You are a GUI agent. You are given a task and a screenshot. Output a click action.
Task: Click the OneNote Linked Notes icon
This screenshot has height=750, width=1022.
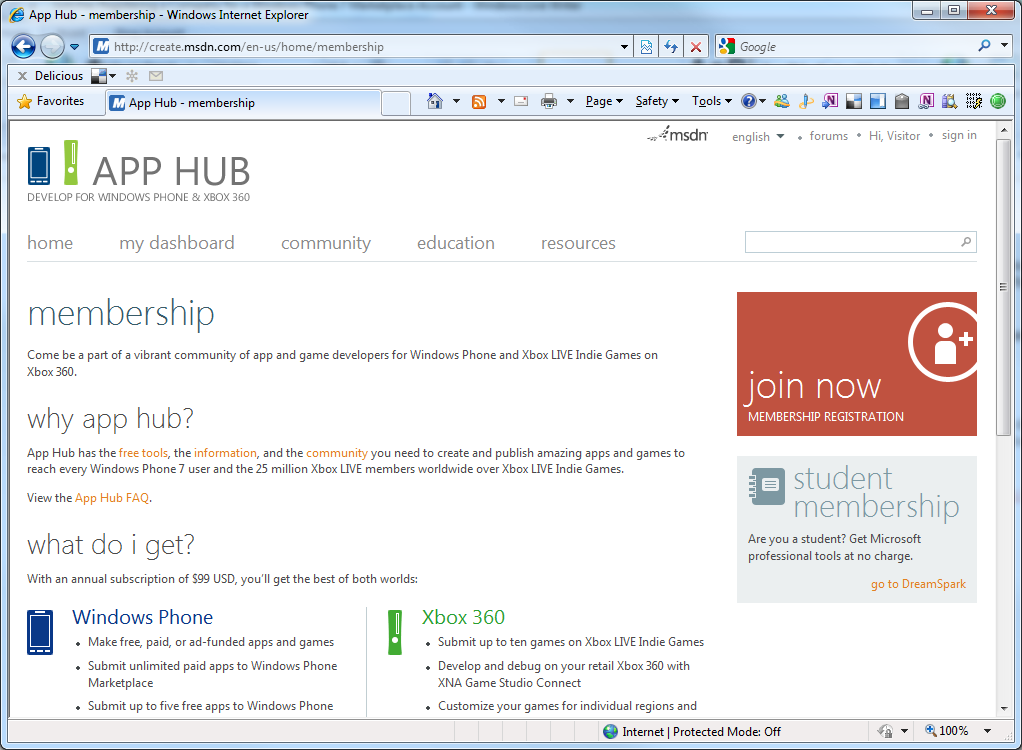[x=926, y=101]
